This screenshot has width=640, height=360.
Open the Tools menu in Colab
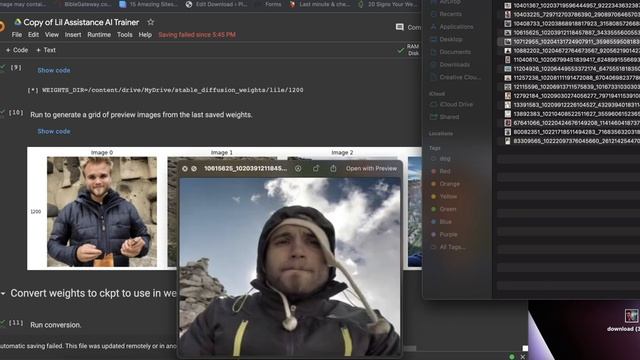[124, 35]
